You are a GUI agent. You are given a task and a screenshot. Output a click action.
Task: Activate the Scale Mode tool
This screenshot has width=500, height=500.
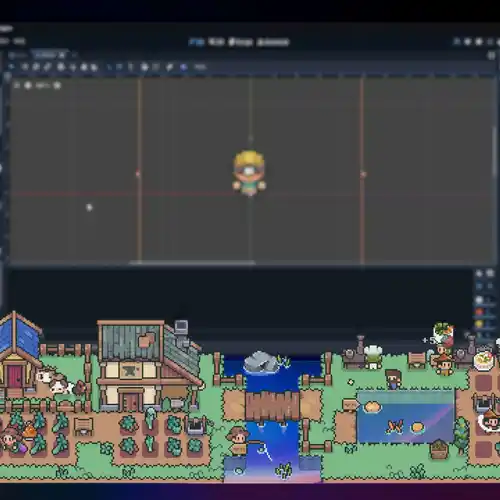(x=47, y=67)
